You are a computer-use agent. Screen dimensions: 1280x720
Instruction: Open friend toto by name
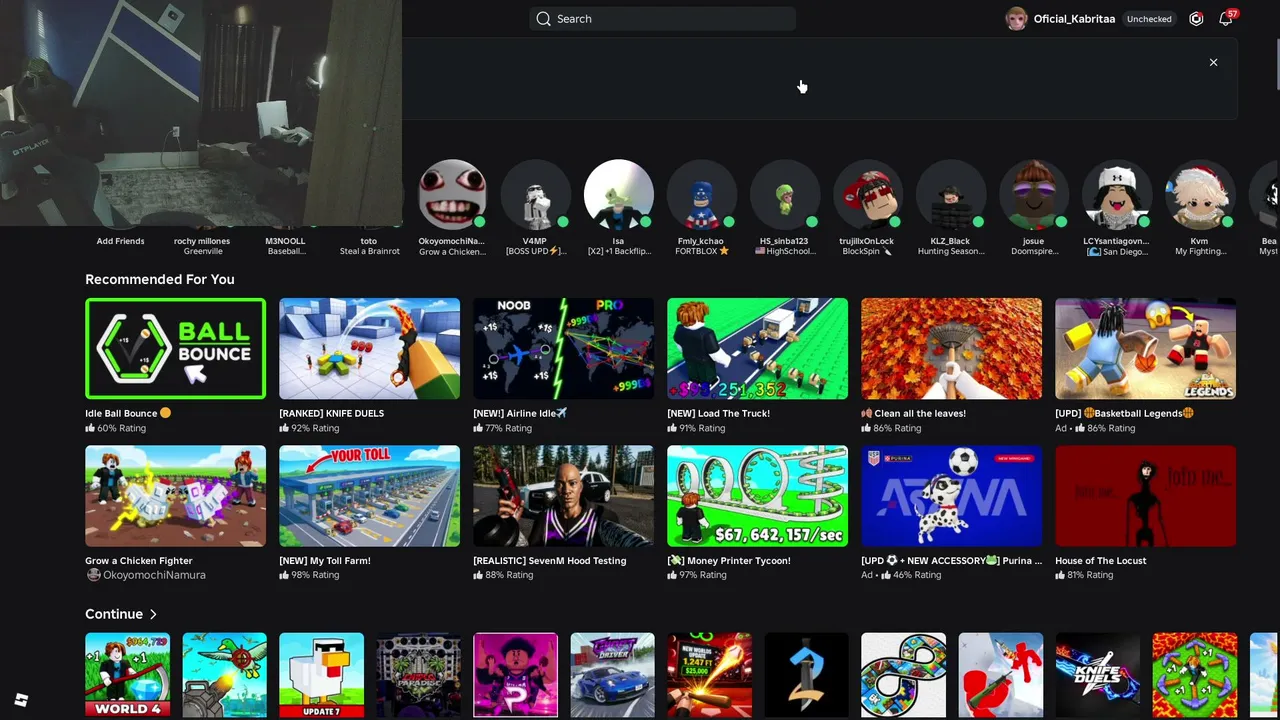pyautogui.click(x=369, y=241)
